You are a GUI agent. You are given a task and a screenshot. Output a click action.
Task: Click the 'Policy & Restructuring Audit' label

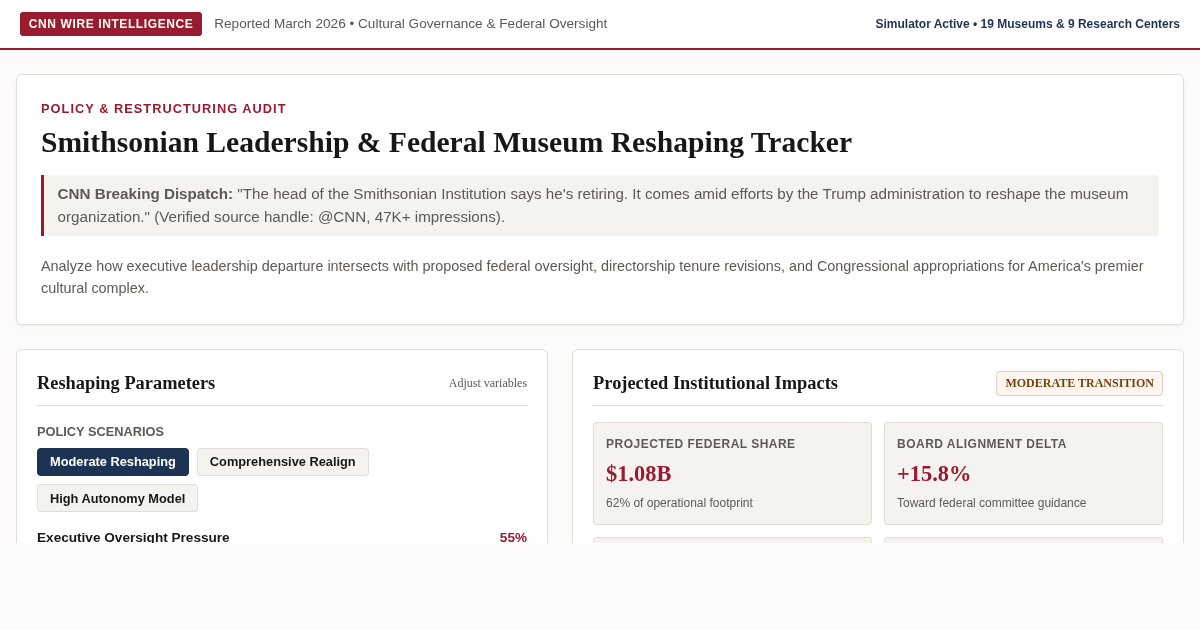(x=164, y=109)
